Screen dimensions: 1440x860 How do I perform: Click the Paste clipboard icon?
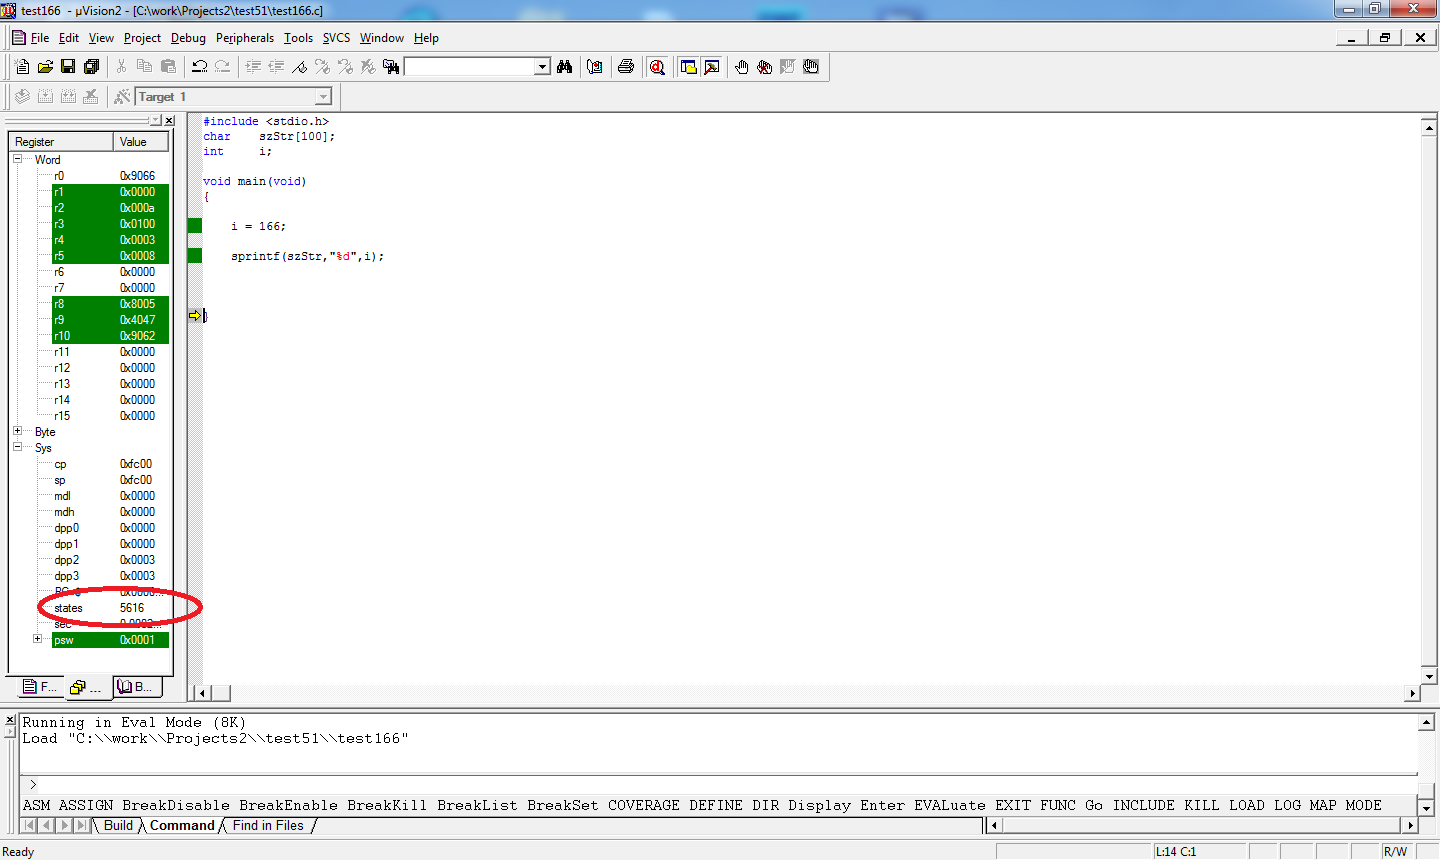(x=168, y=67)
